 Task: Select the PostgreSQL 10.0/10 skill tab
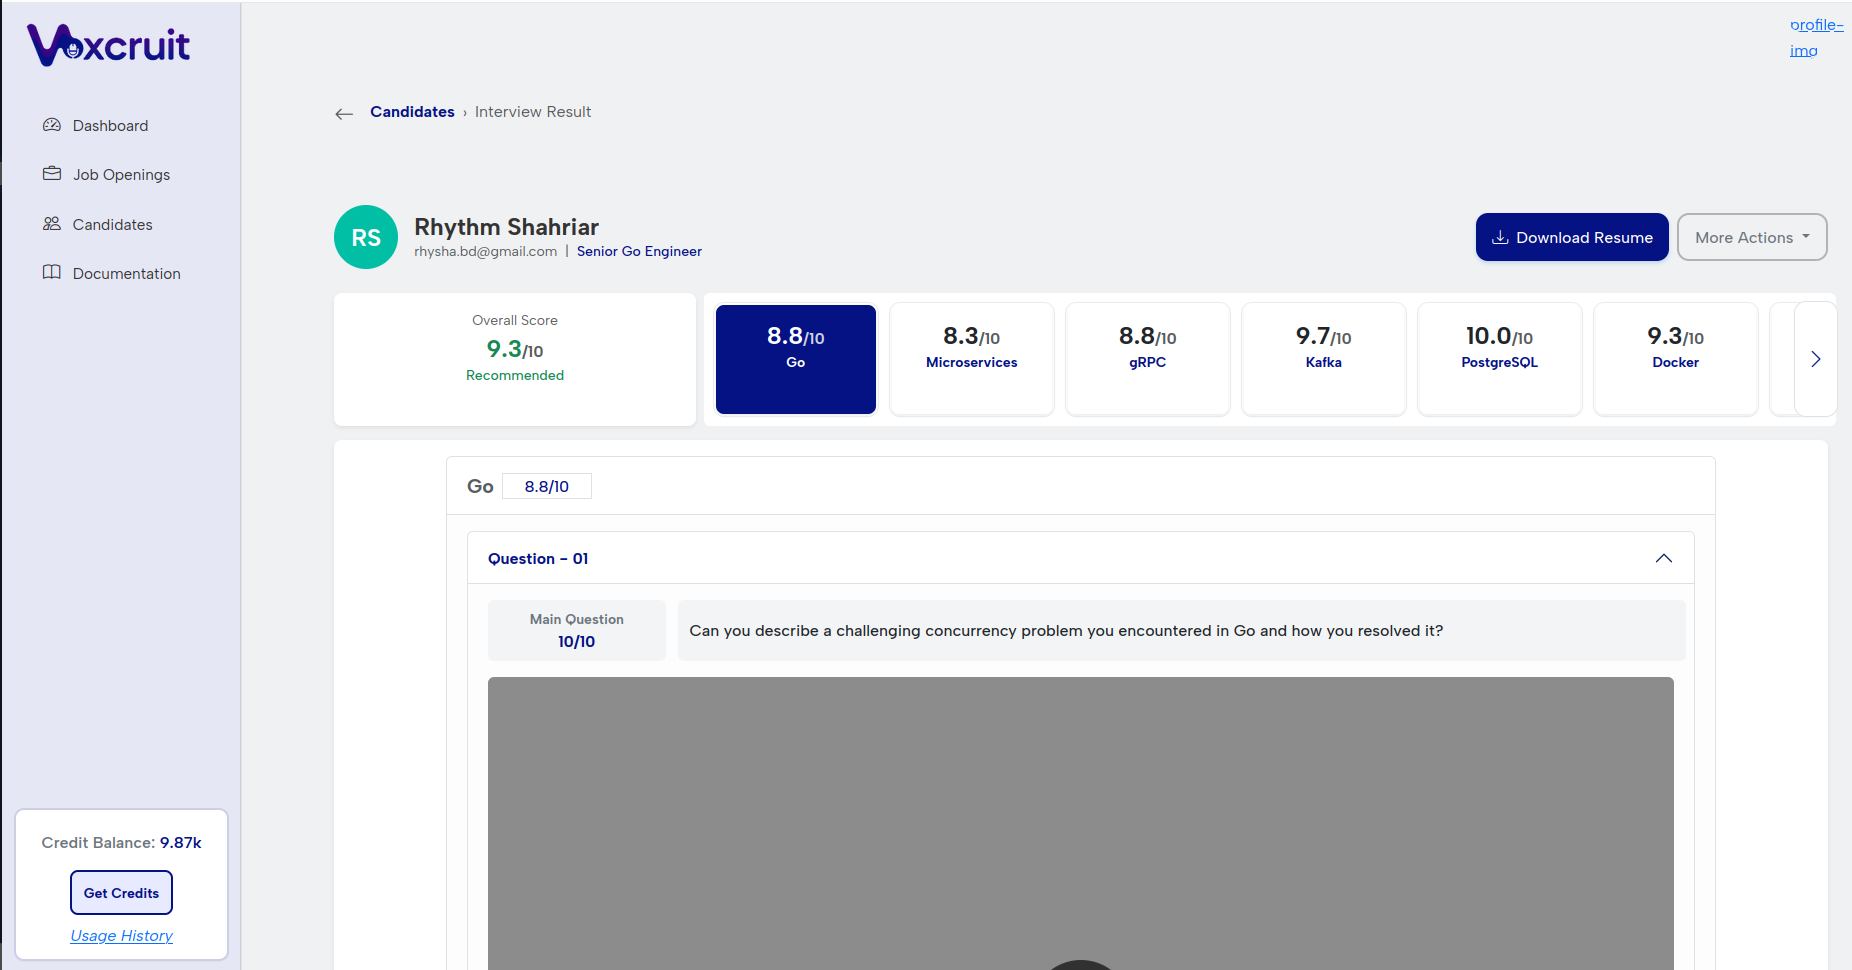1500,359
